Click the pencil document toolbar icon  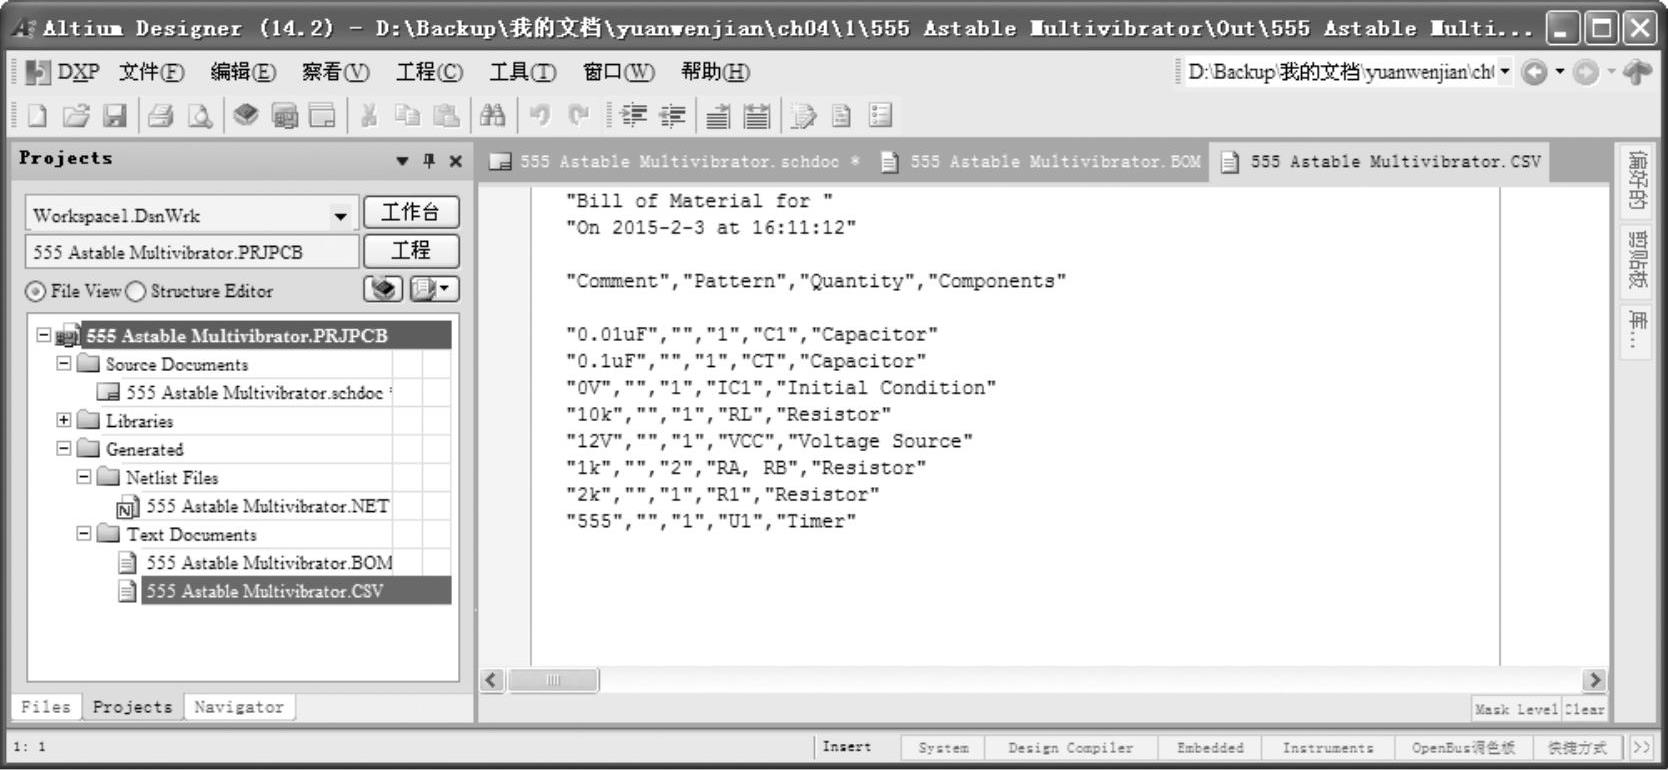coord(803,116)
